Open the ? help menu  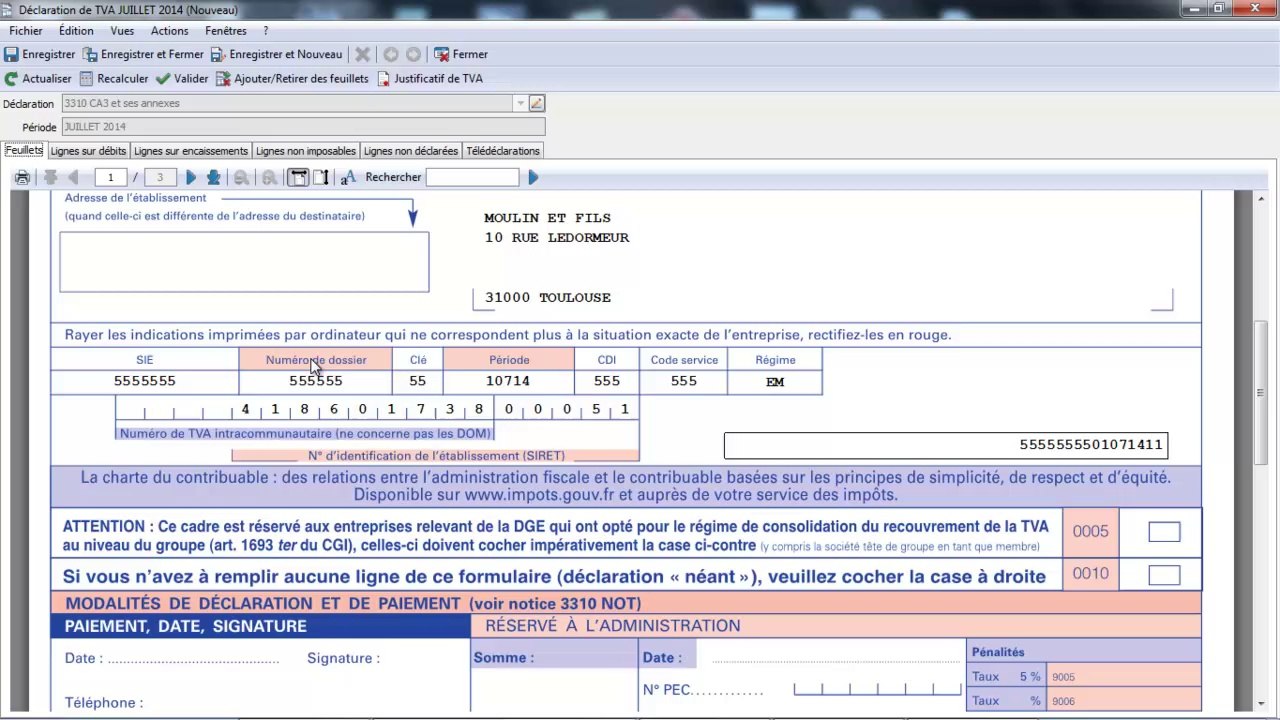pyautogui.click(x=265, y=31)
